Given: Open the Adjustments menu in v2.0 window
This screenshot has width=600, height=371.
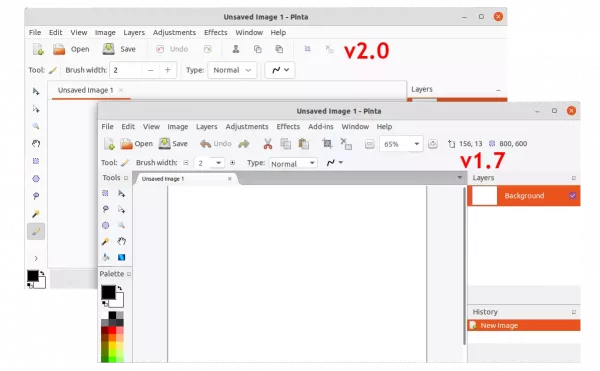Looking at the screenshot, I should coord(174,33).
